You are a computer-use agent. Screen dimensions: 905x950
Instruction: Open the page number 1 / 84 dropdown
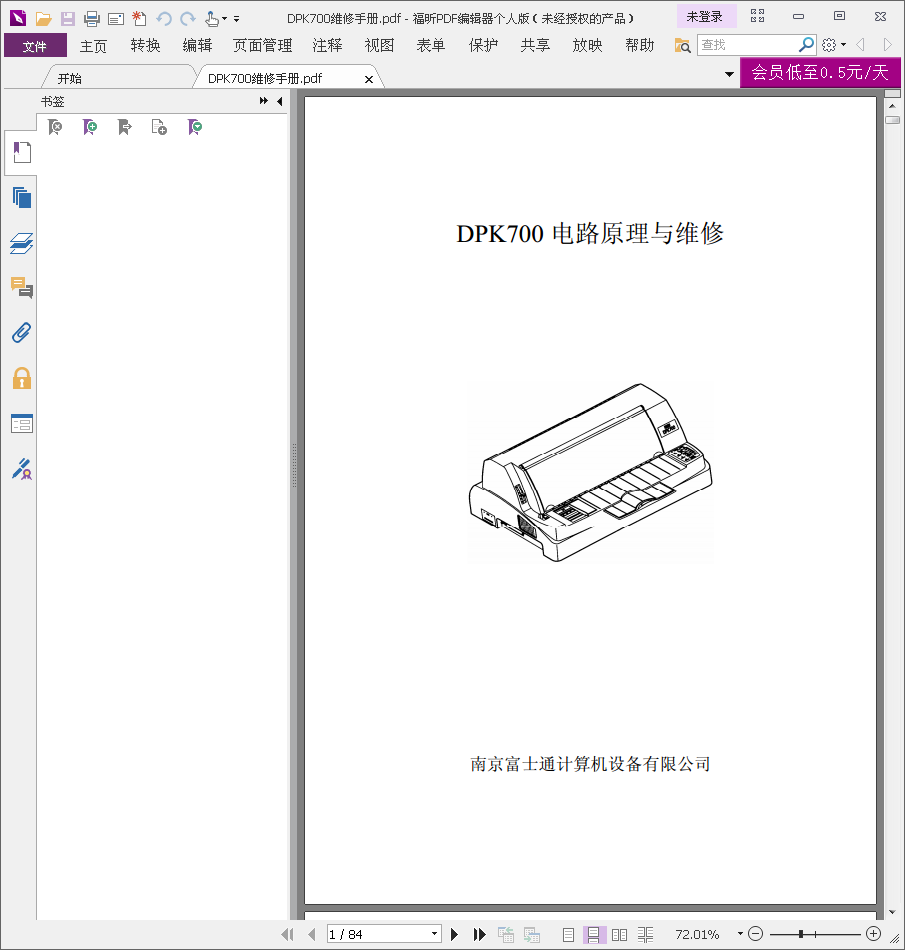[434, 934]
